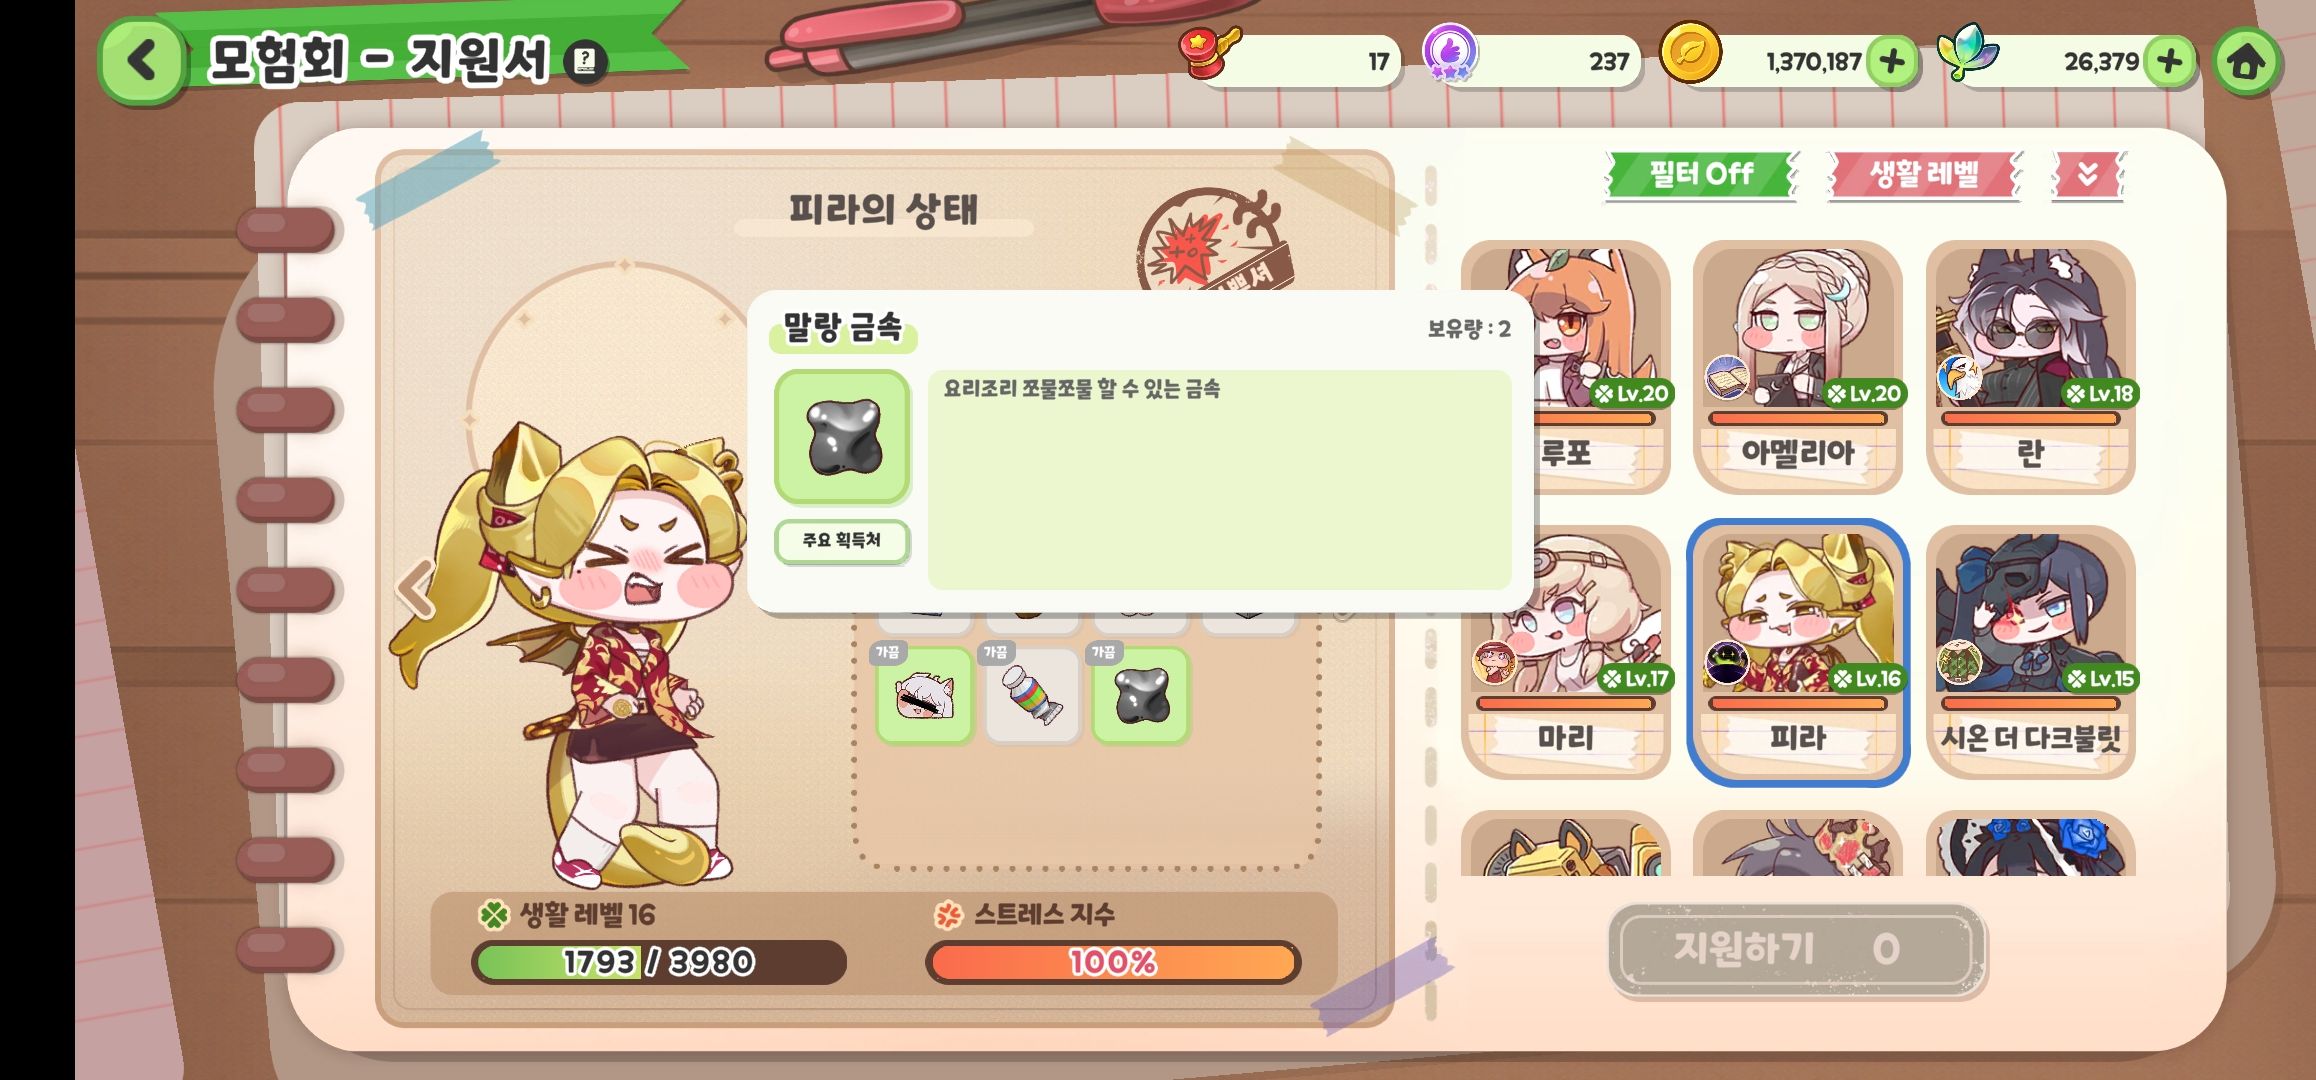Add gold coins with plus icon

point(1891,62)
